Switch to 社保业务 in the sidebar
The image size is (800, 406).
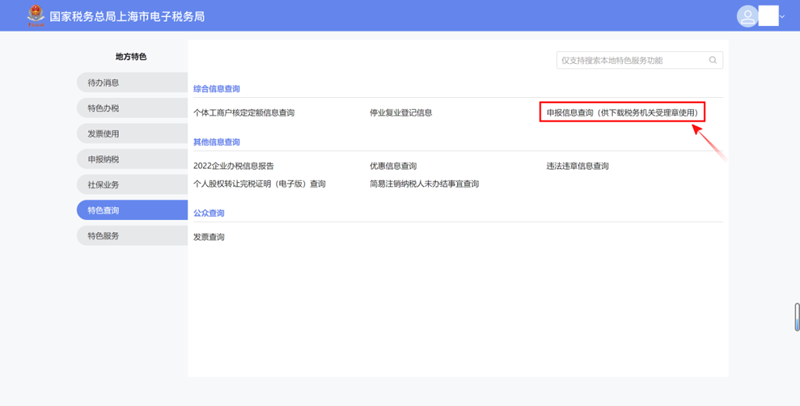pos(132,185)
